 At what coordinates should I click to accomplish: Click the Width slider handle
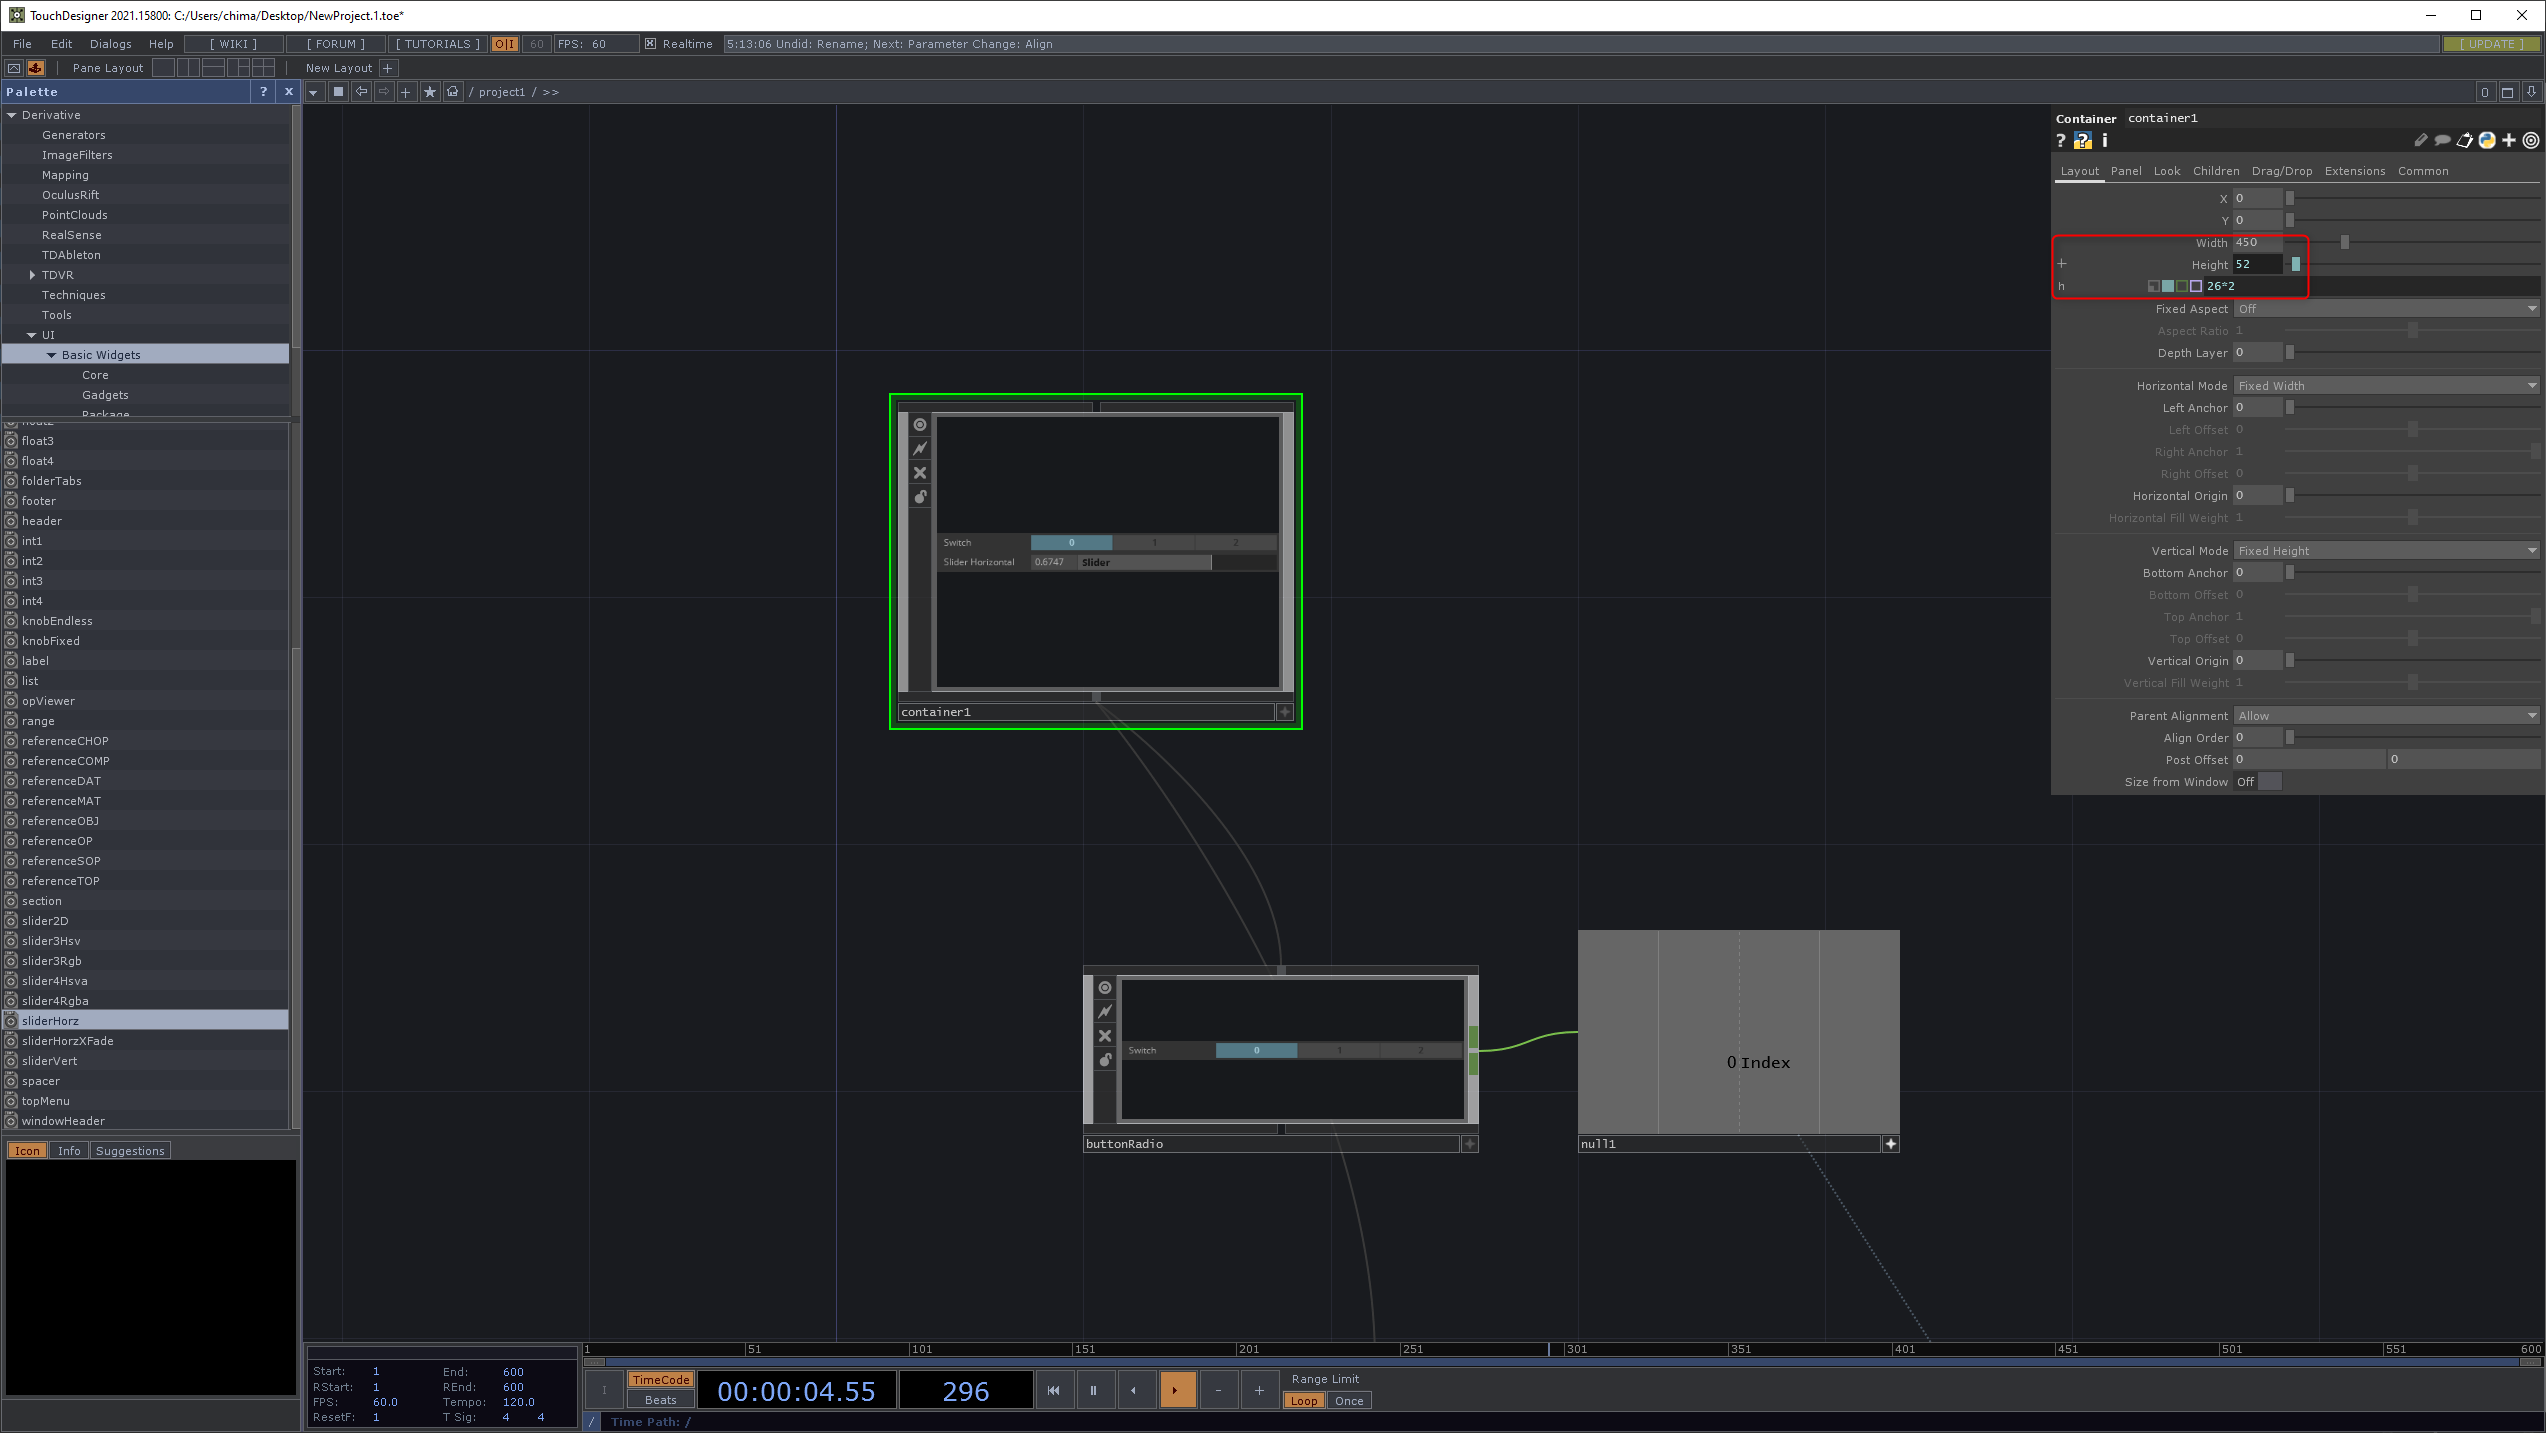pos(2344,243)
